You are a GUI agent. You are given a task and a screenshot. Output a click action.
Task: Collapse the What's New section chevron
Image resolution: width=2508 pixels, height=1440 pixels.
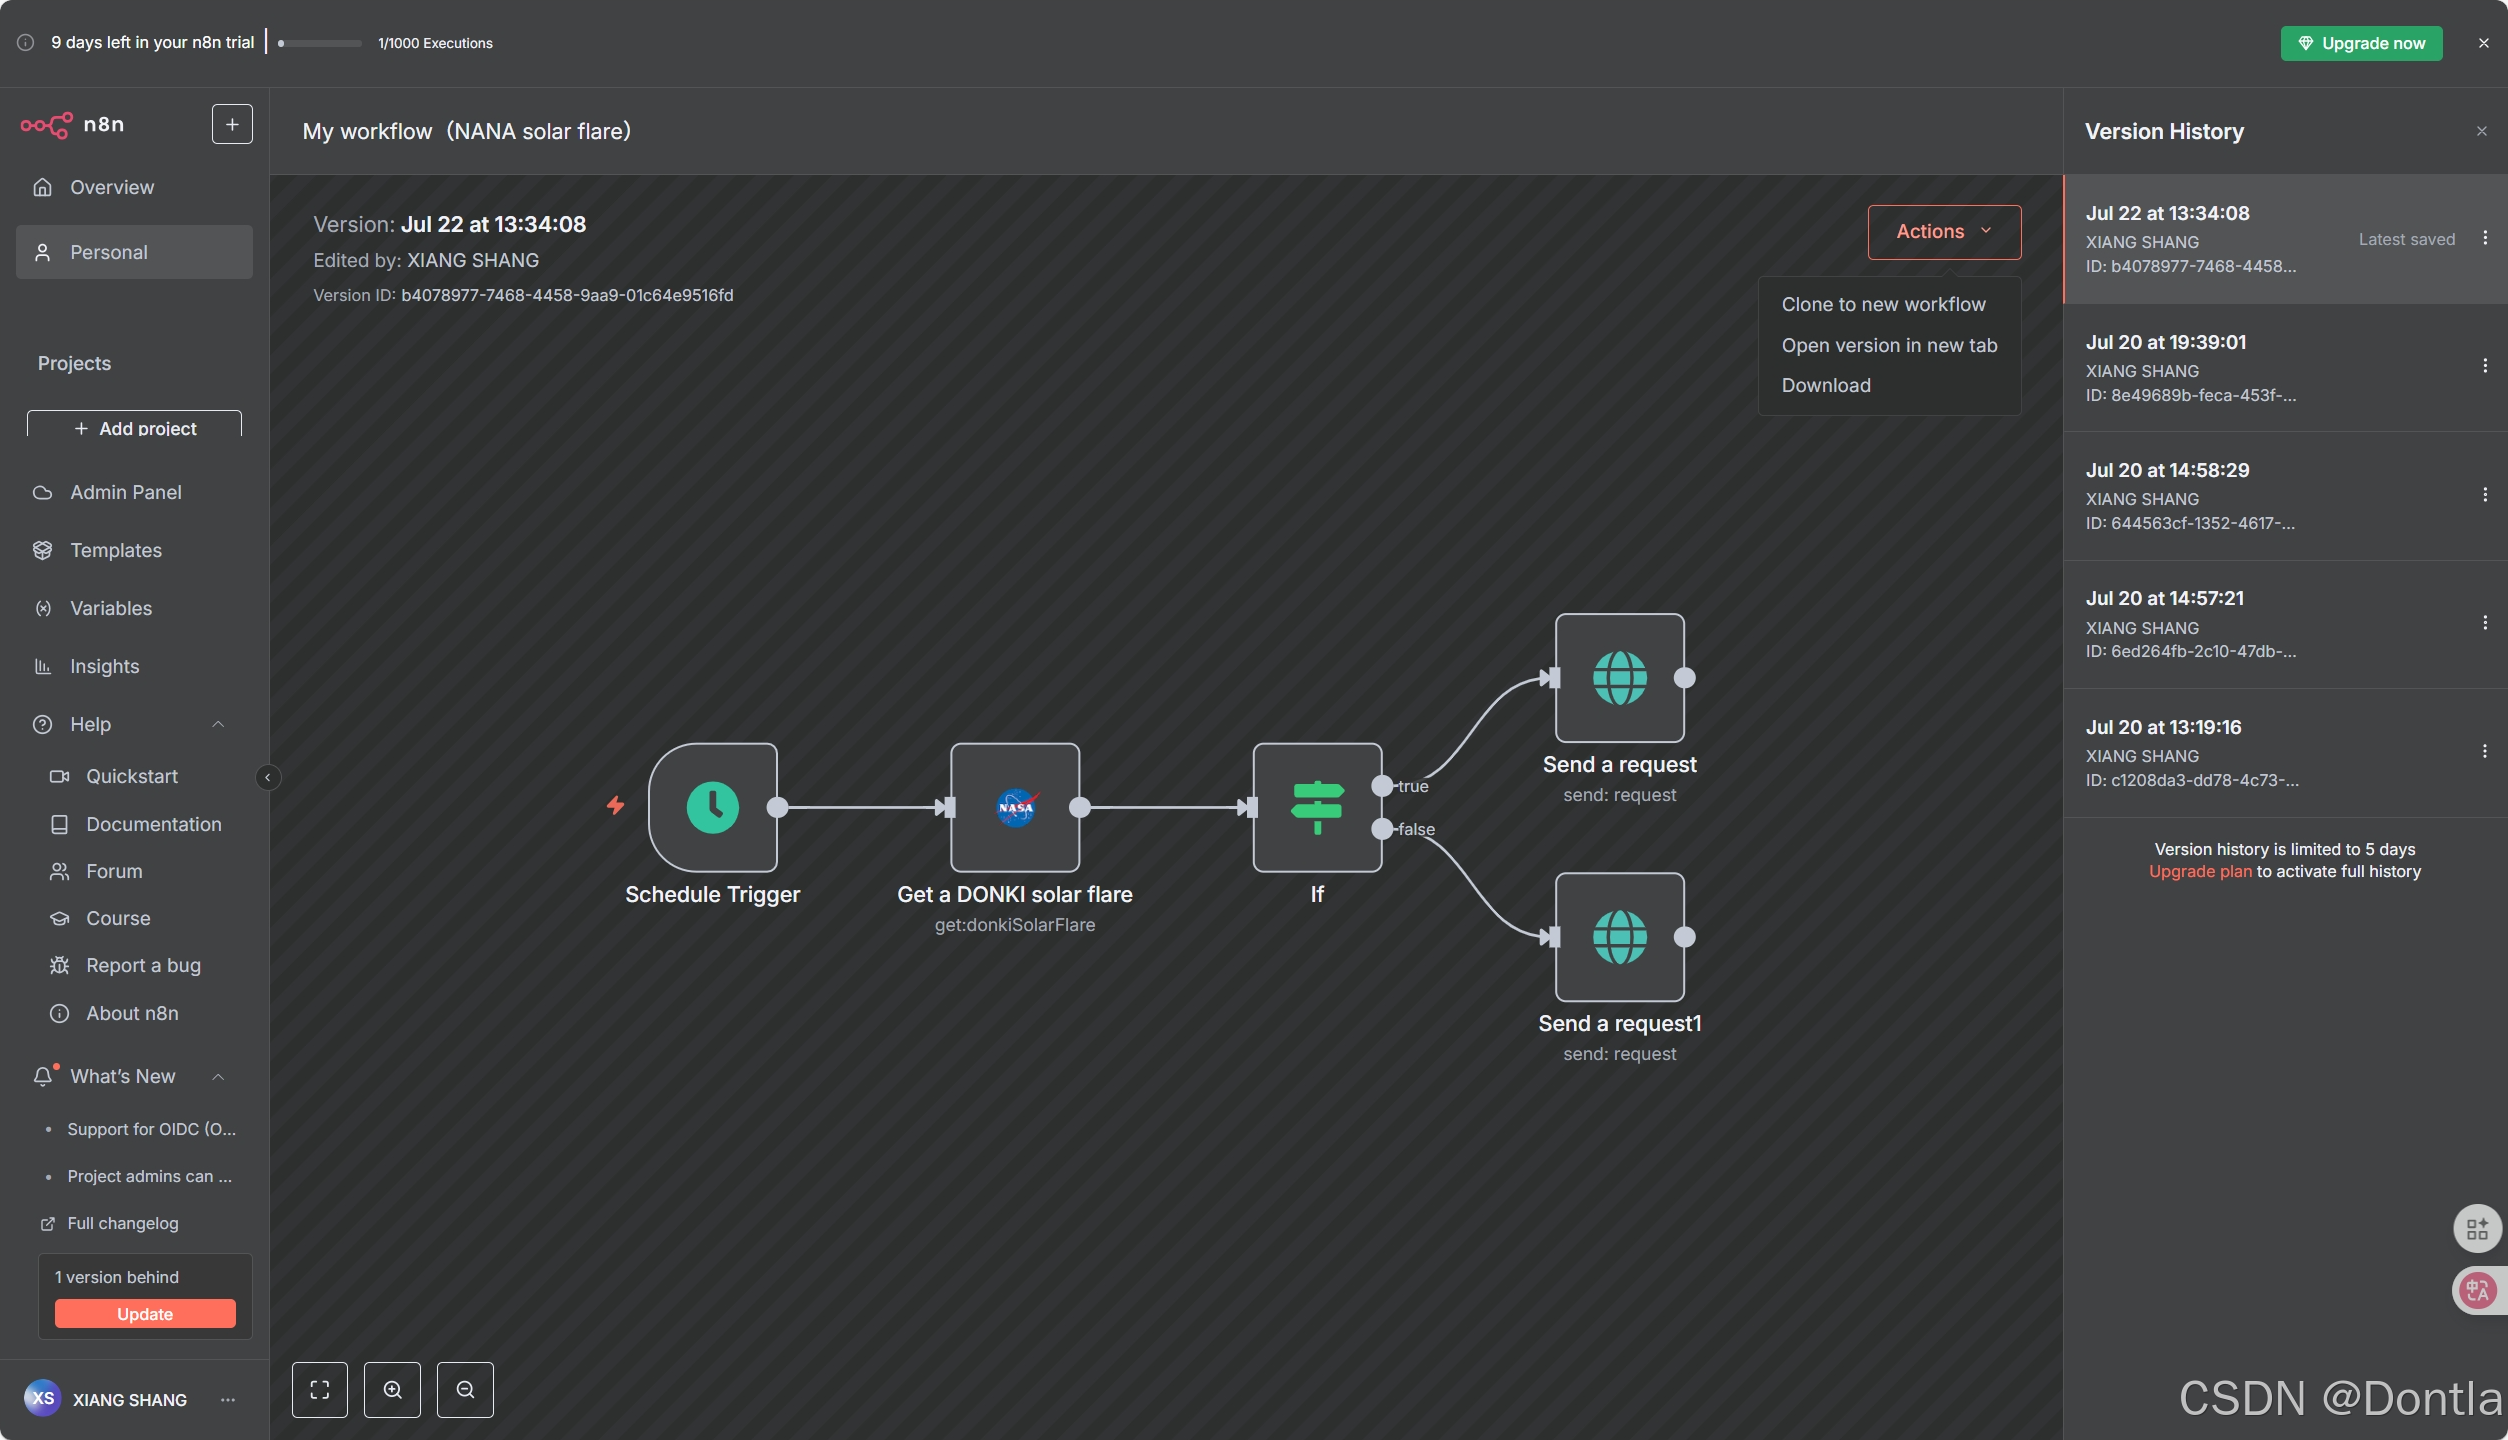coord(218,1076)
